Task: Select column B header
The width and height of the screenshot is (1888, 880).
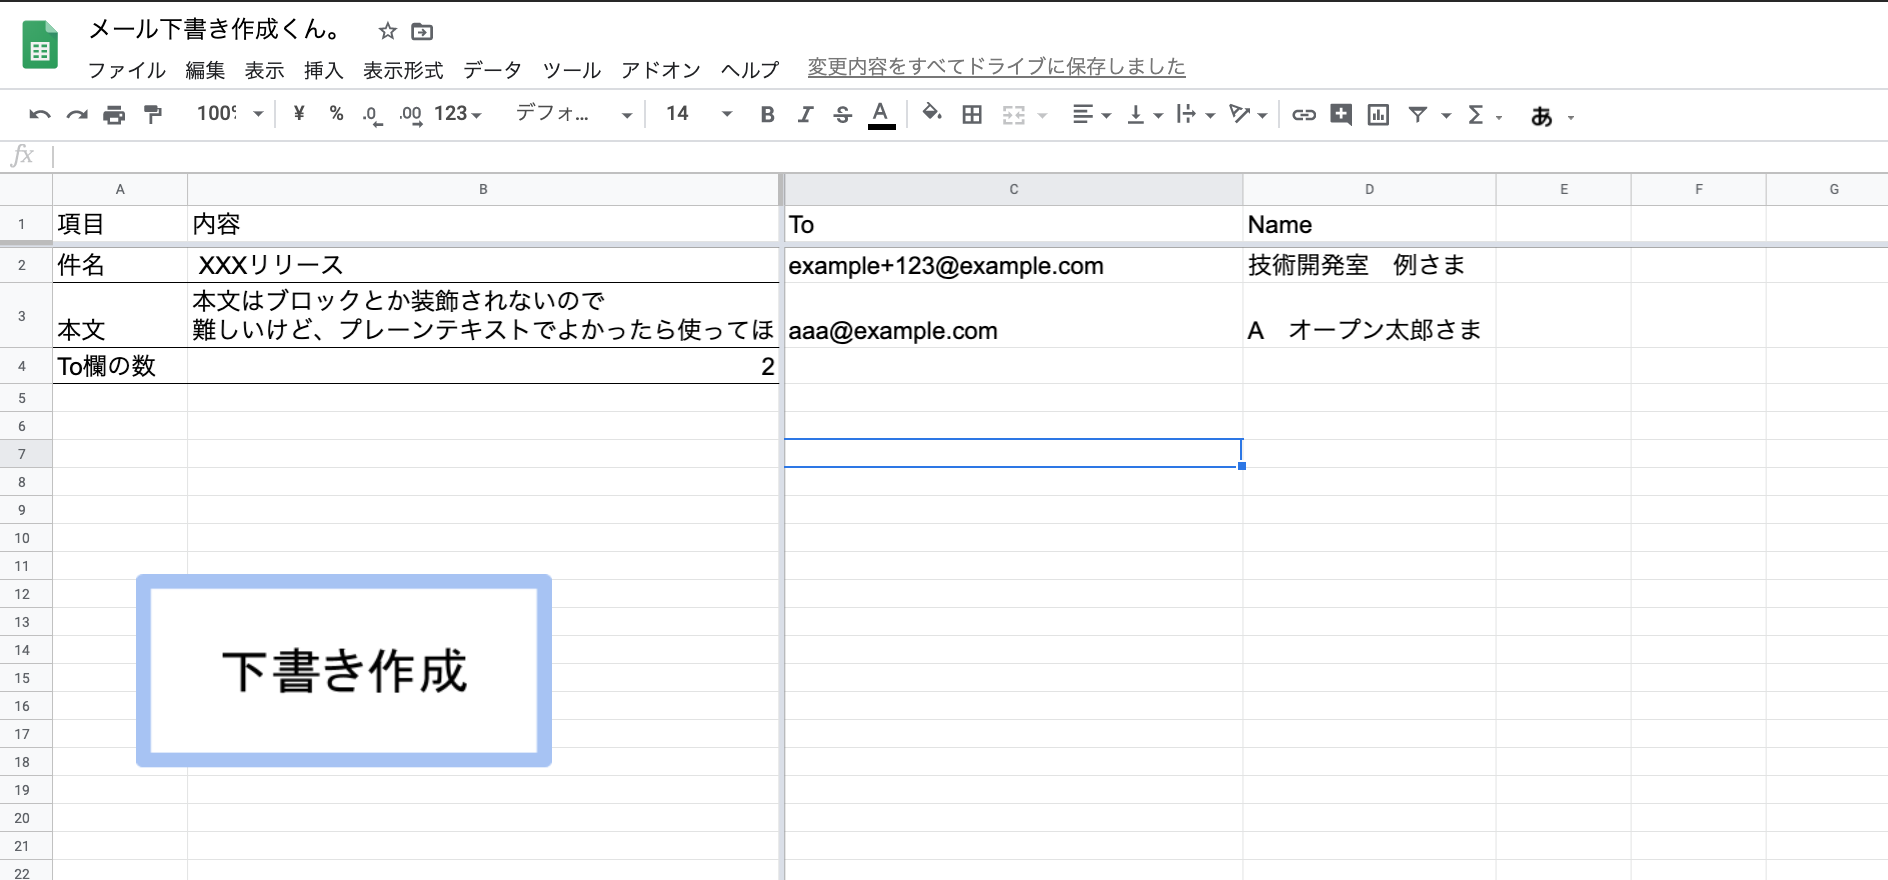Action: [483, 189]
